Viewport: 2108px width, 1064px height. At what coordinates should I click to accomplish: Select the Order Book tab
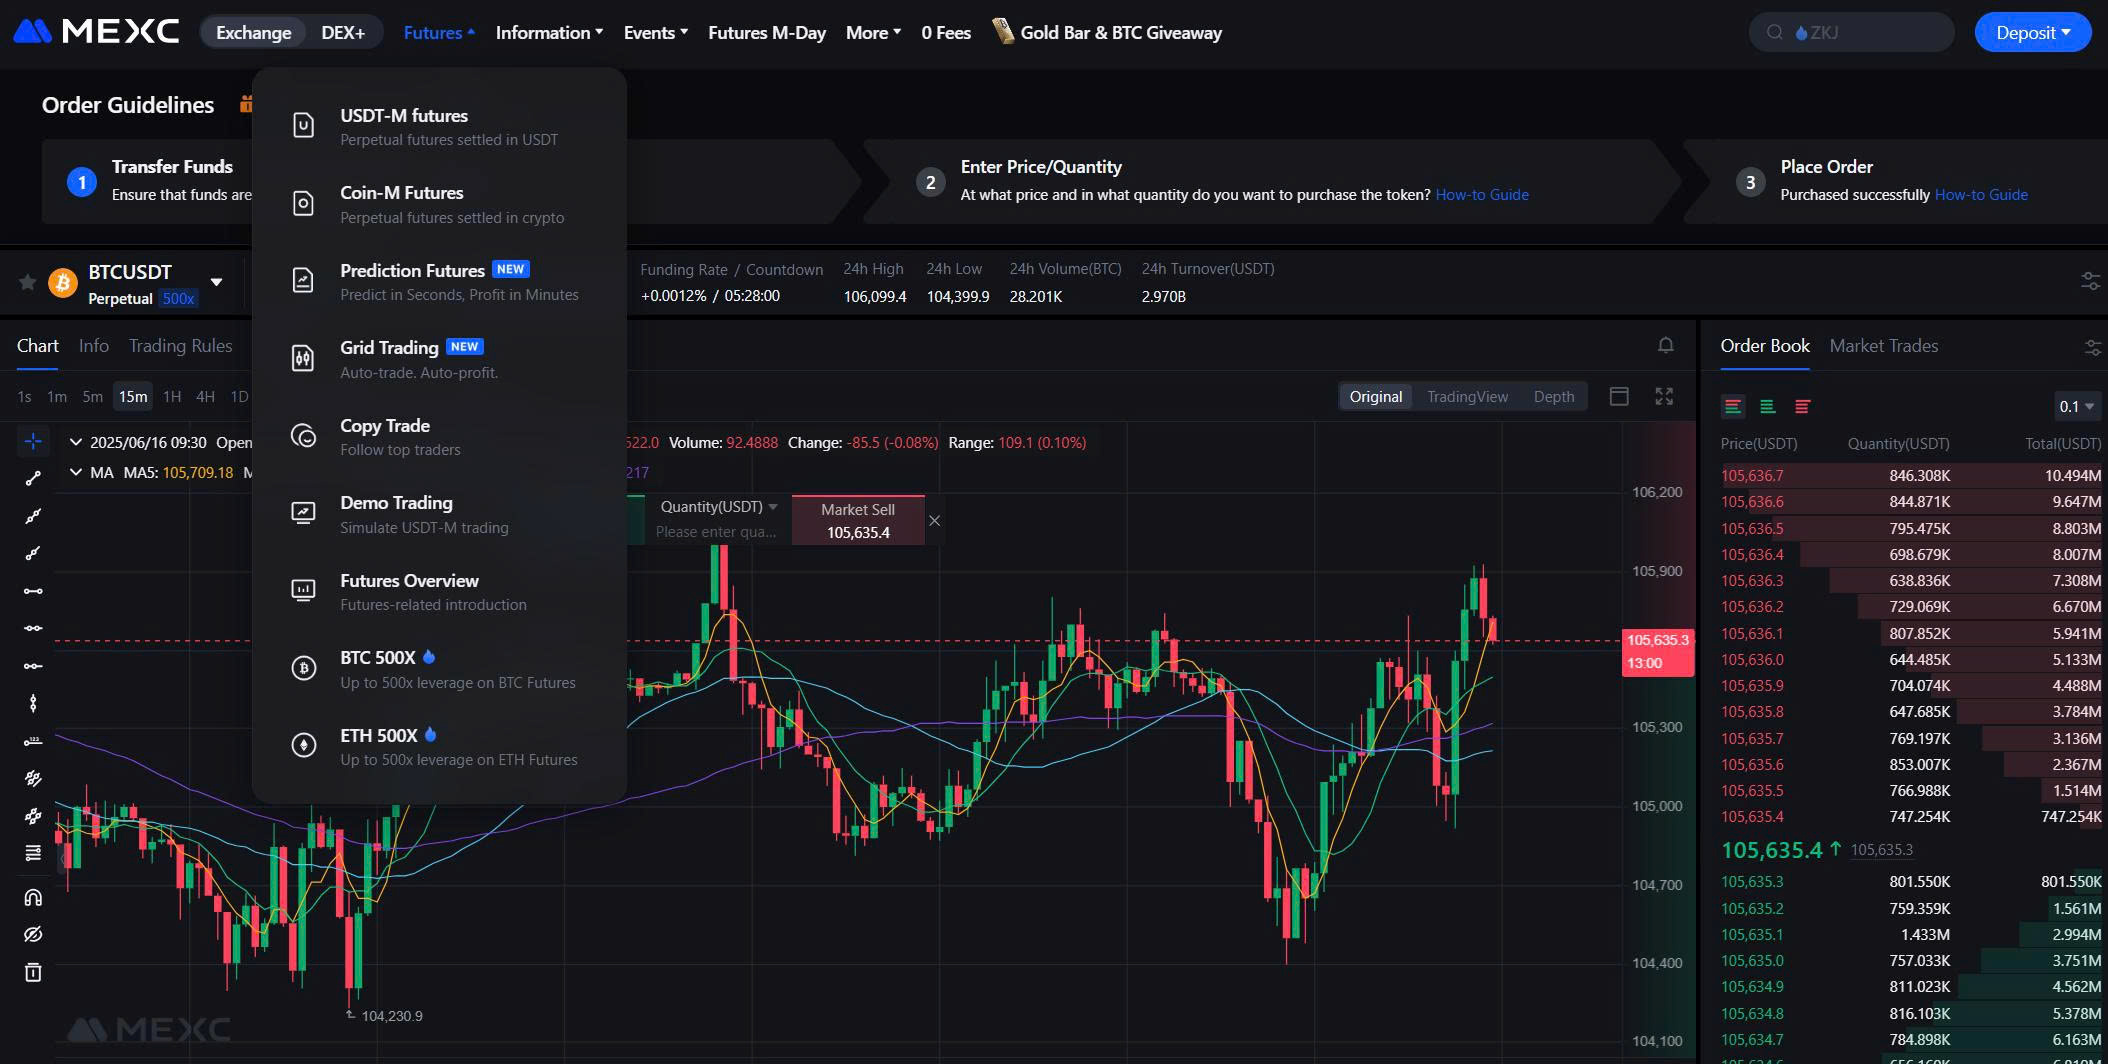click(1765, 346)
